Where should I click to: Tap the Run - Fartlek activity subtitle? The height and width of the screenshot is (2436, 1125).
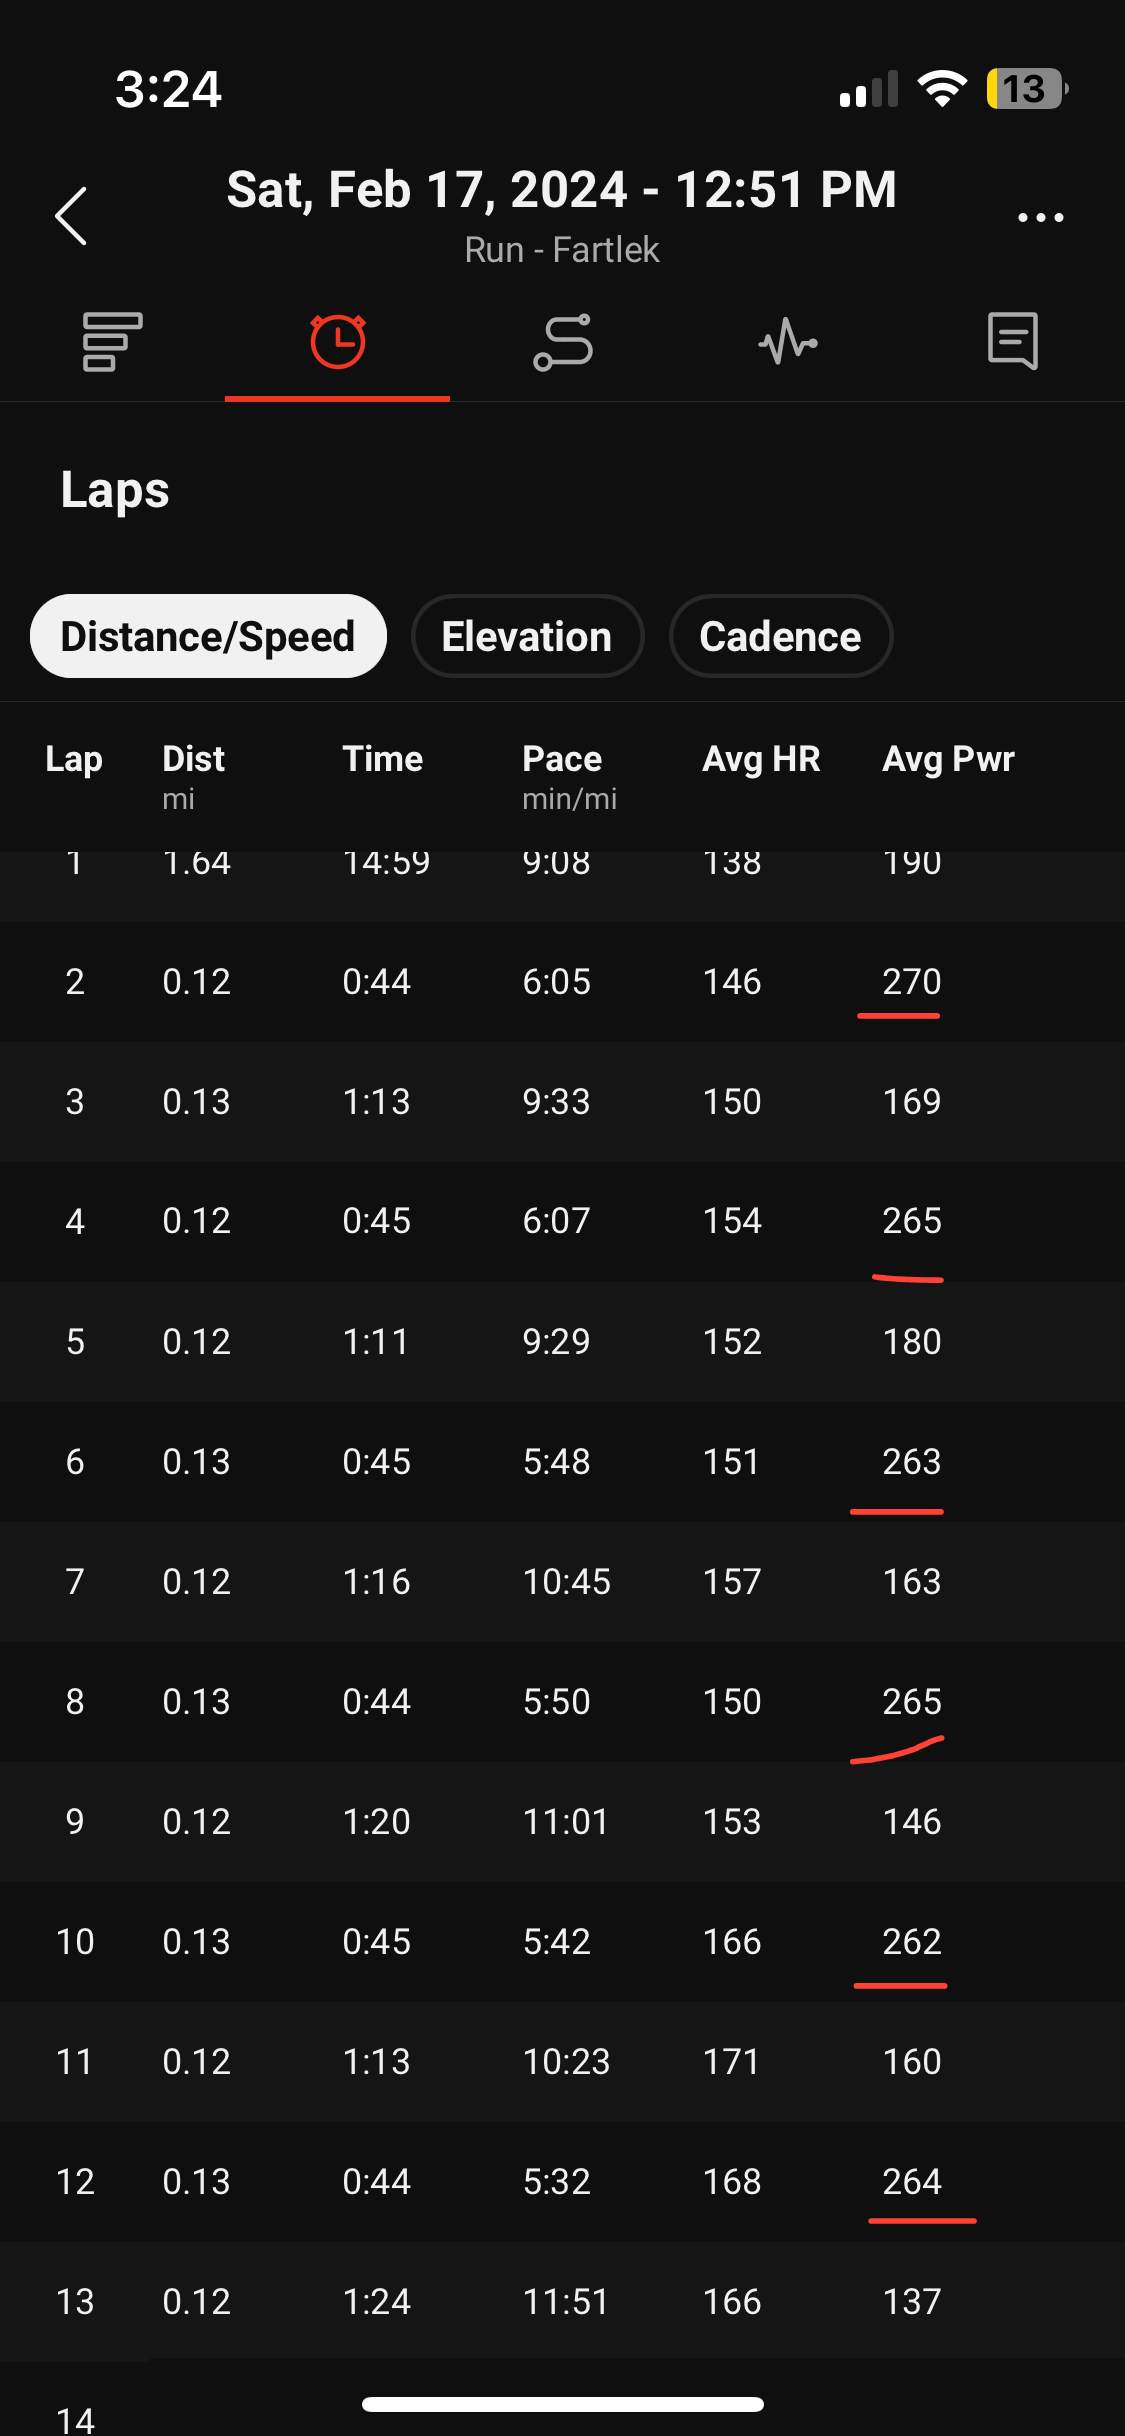pos(562,250)
